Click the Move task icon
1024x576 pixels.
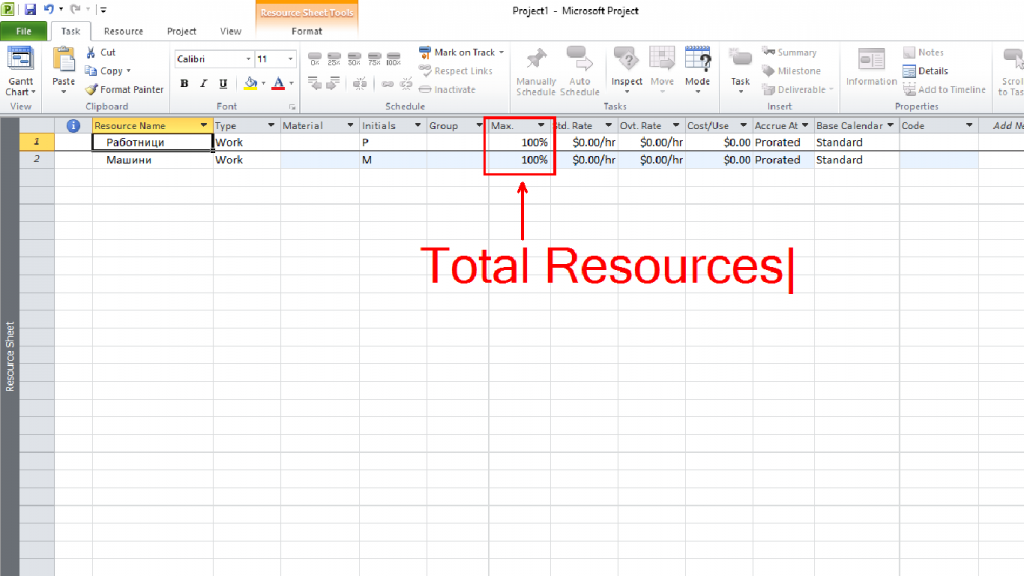pos(662,59)
